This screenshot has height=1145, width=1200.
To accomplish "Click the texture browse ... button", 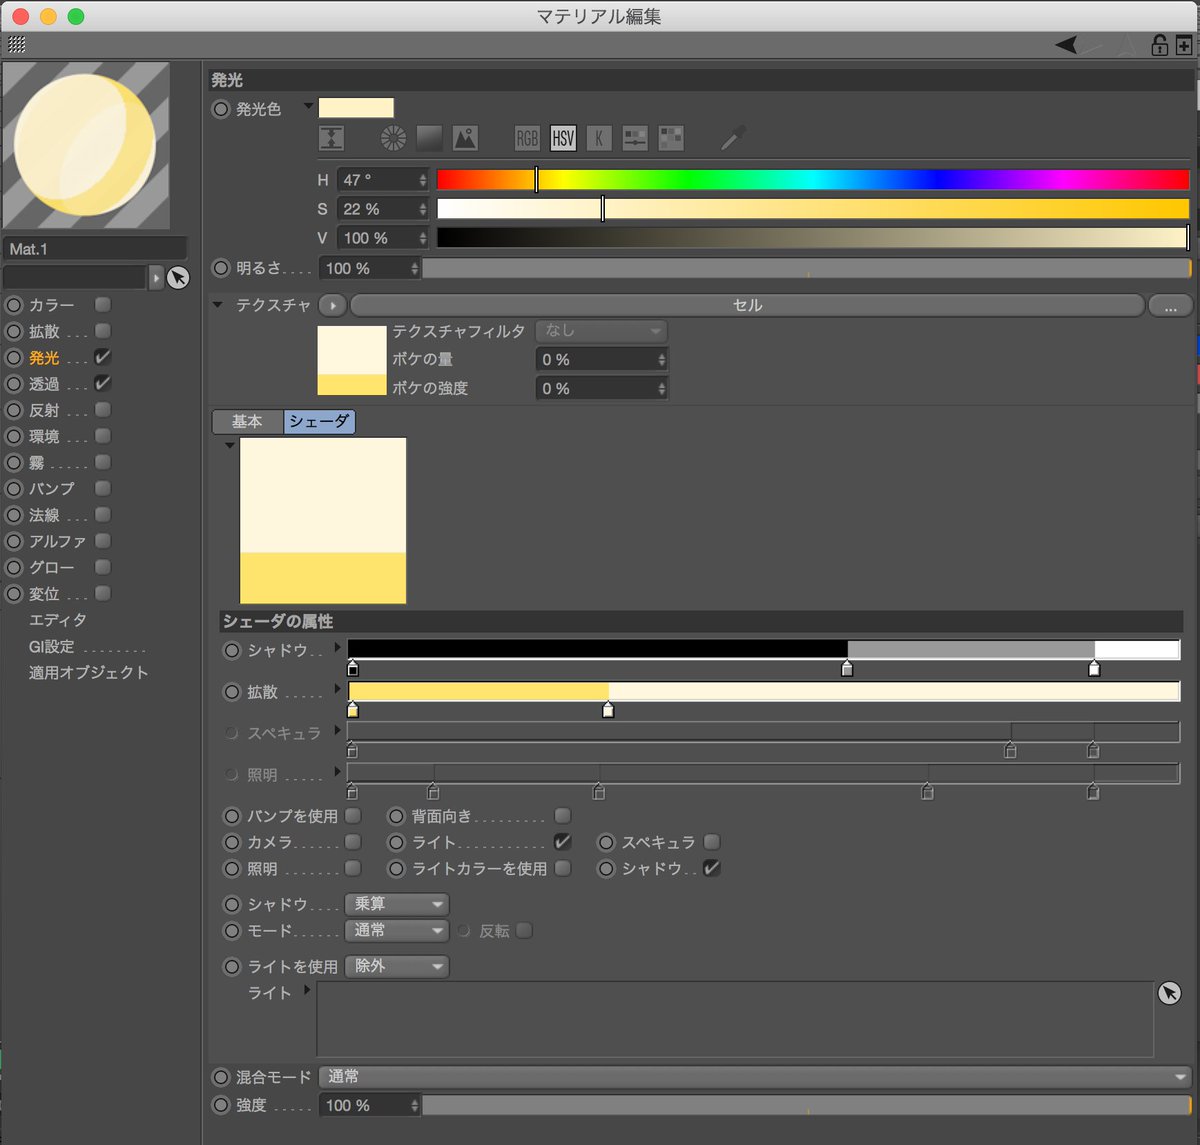I will pos(1170,306).
